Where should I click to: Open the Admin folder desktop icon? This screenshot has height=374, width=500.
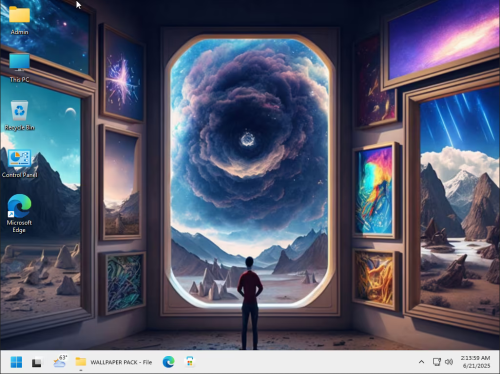[x=19, y=20]
